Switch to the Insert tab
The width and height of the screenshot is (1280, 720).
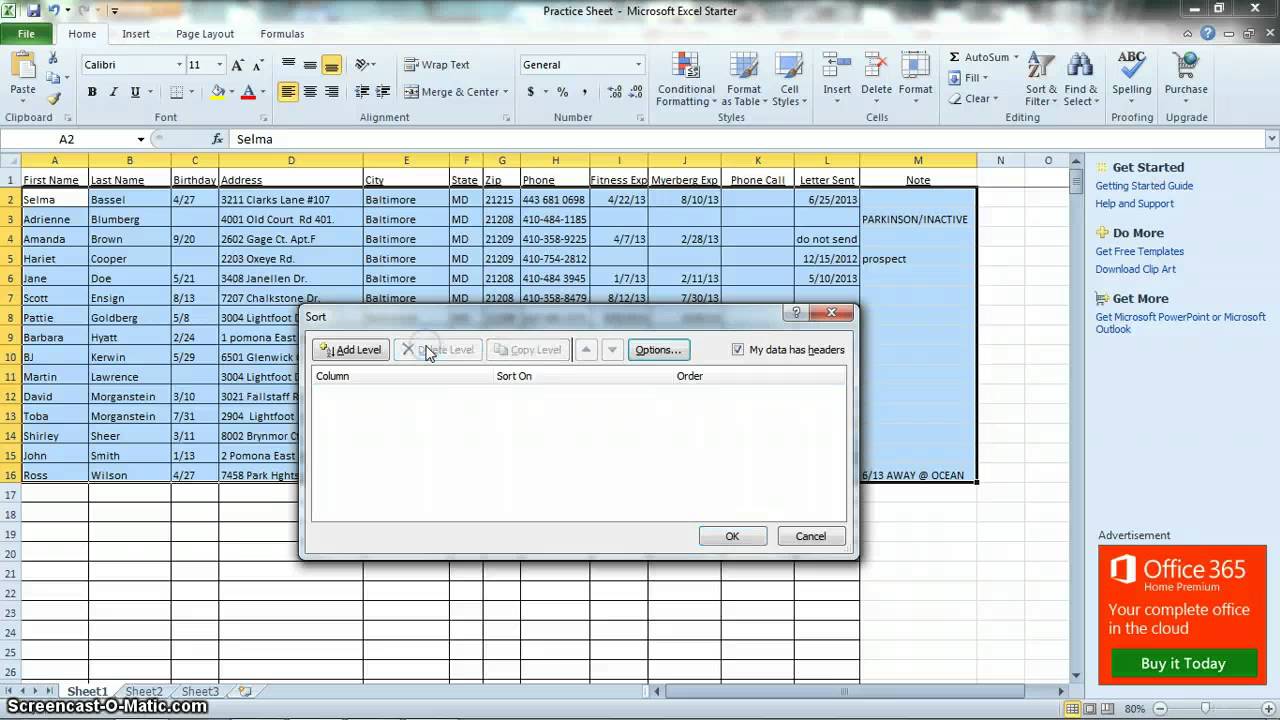click(136, 34)
